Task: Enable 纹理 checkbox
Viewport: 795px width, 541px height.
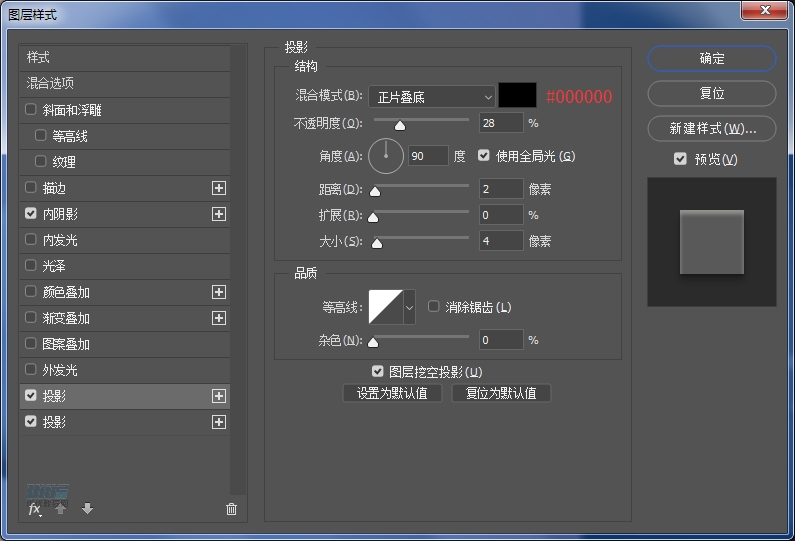Action: (x=41, y=161)
